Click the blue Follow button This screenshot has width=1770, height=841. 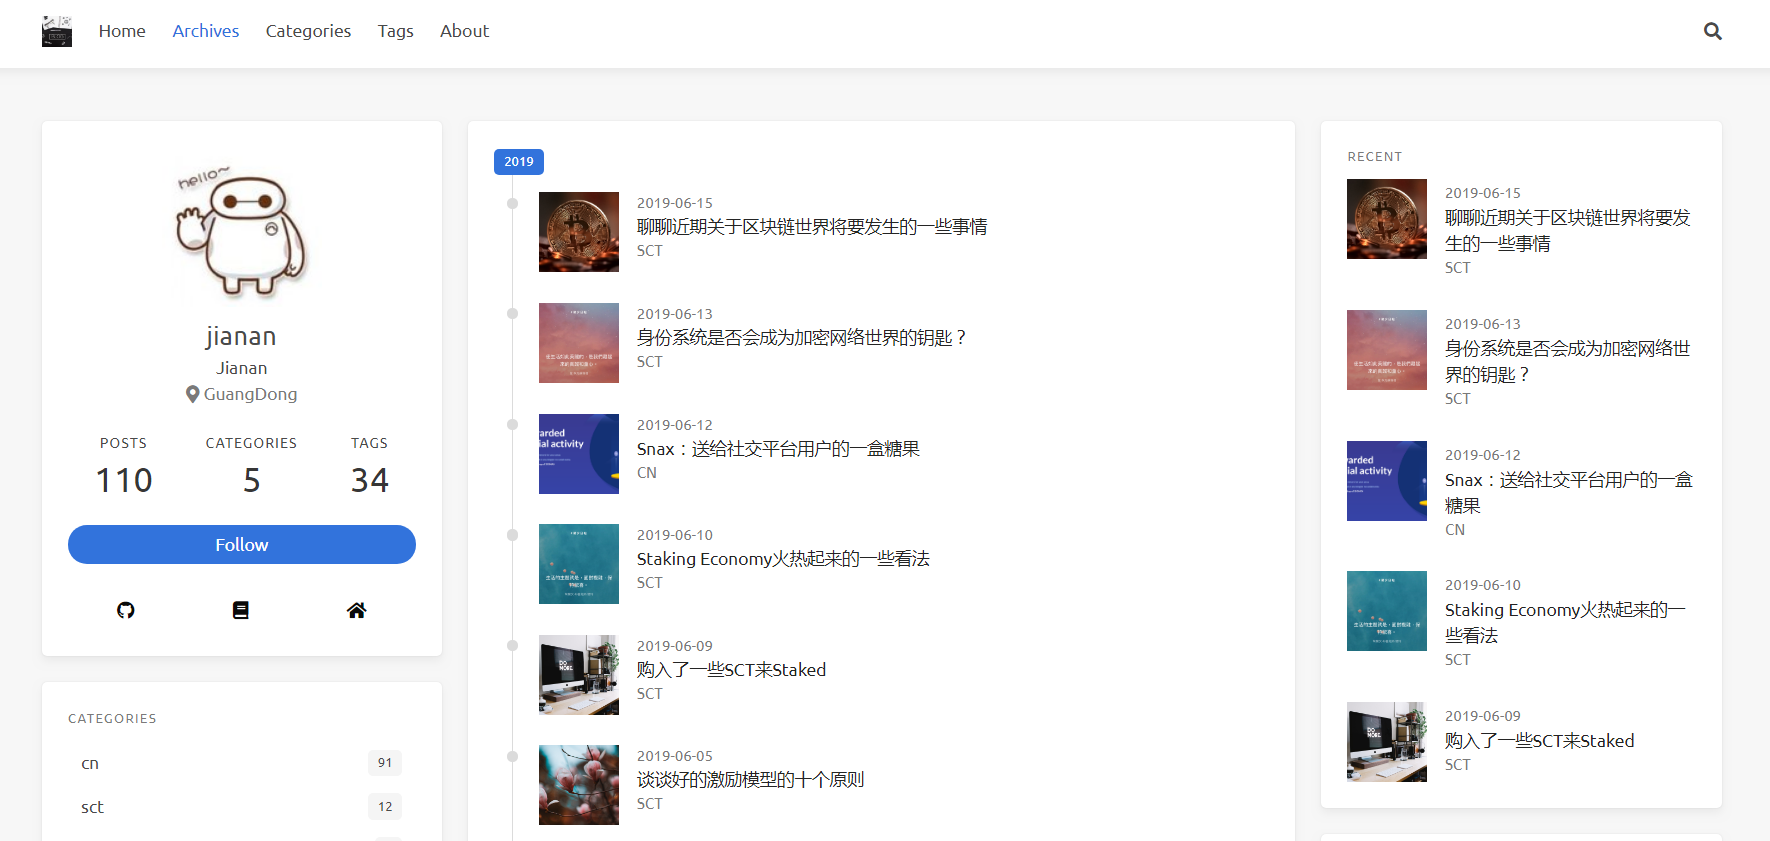242,544
